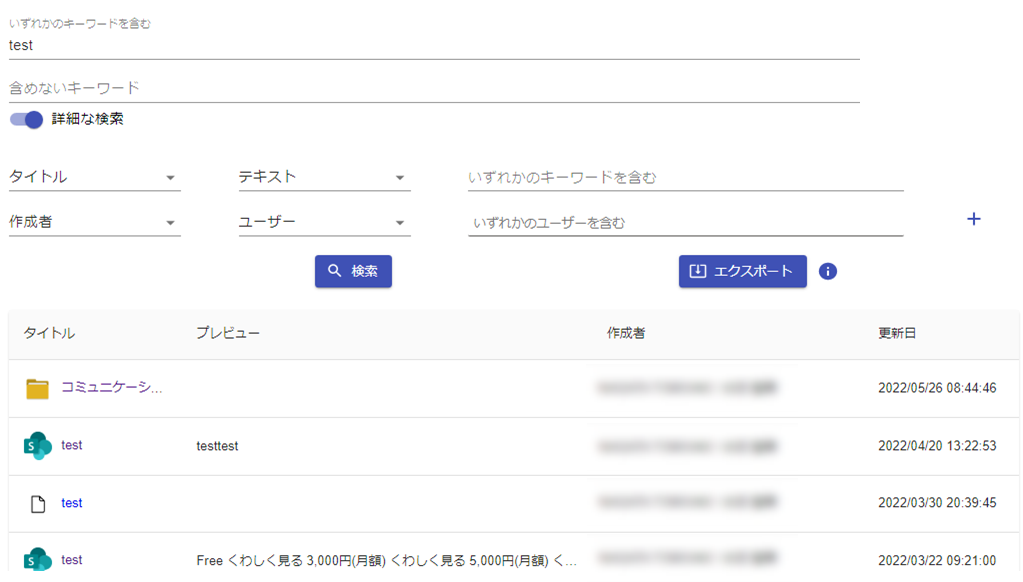Open the コミュニケーシ... folder link

click(111, 388)
